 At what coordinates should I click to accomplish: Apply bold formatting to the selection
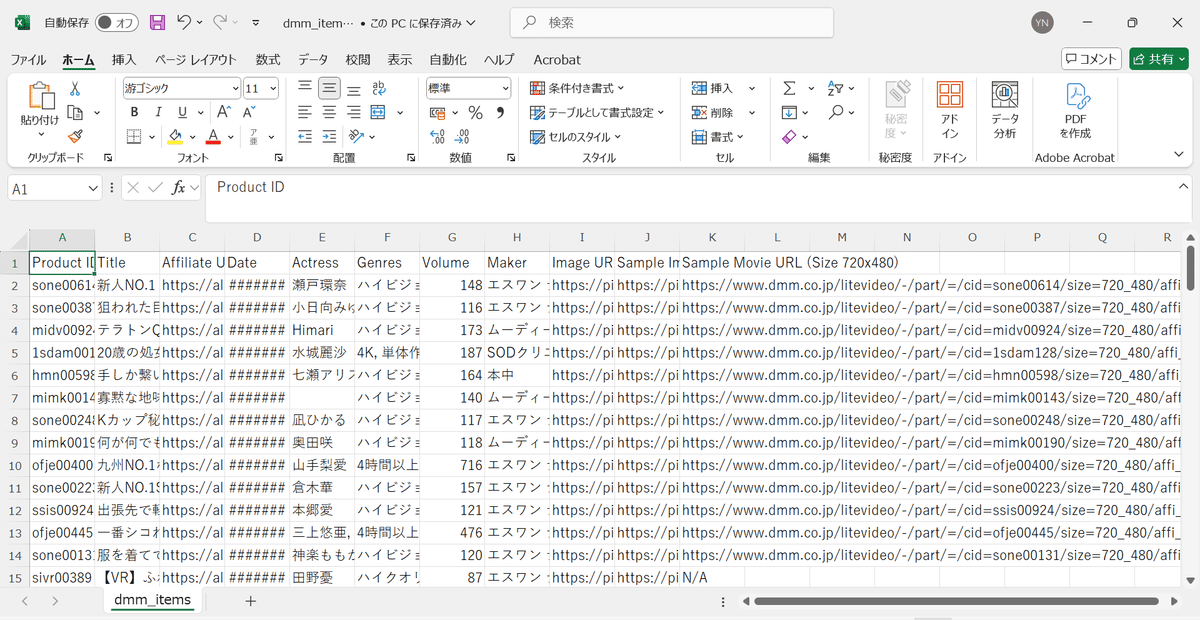pyautogui.click(x=133, y=112)
